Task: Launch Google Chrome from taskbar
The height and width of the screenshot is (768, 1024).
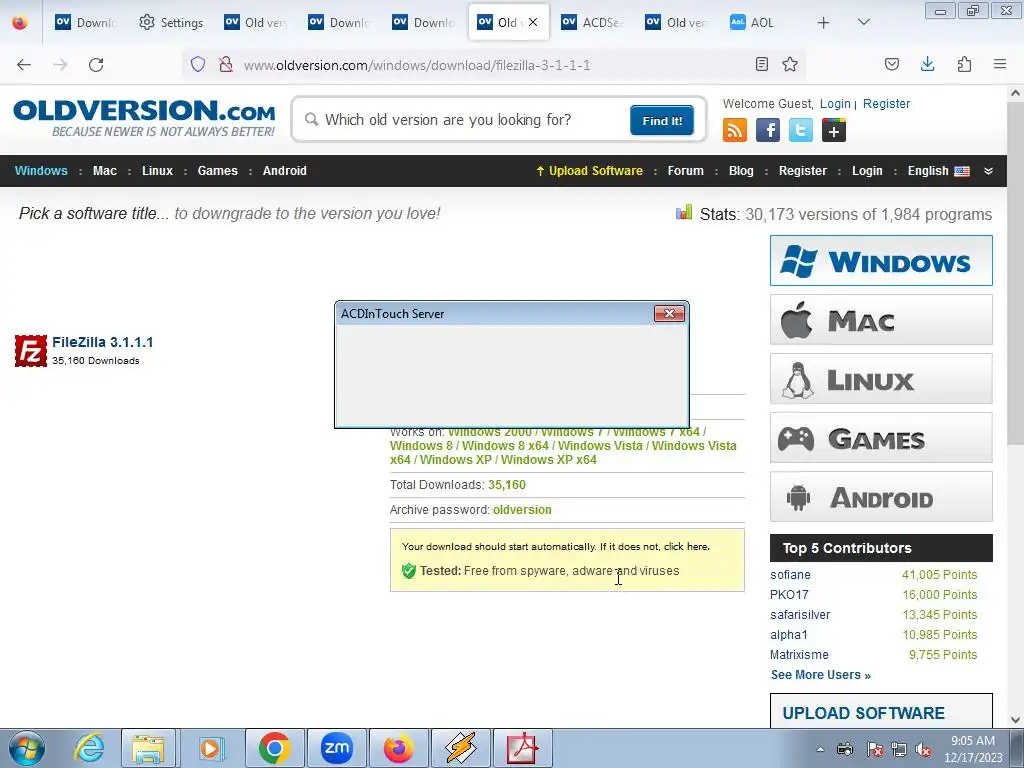Action: (x=274, y=748)
